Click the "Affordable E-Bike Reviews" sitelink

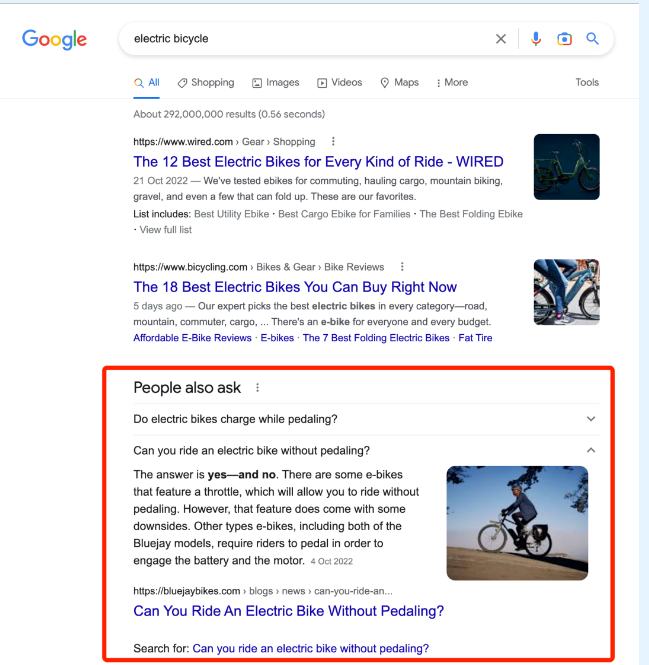pyautogui.click(x=192, y=338)
